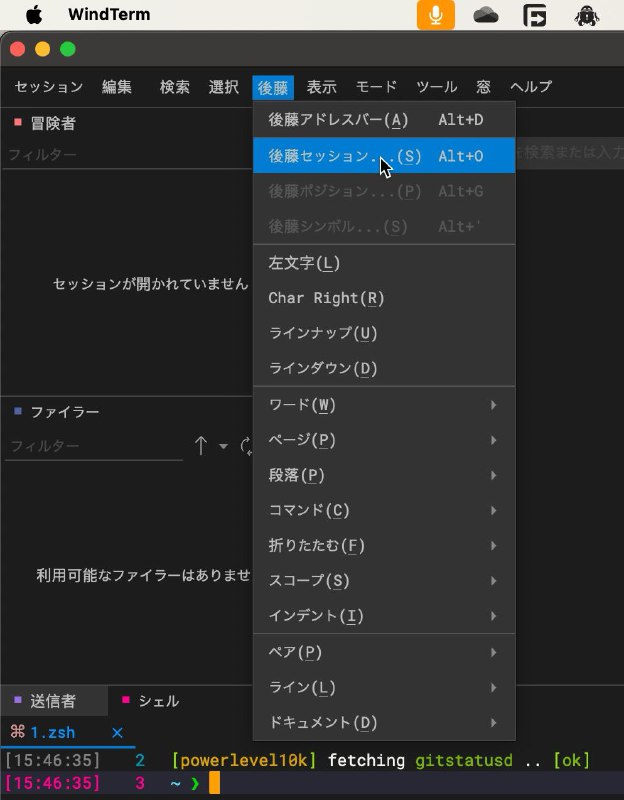This screenshot has width=624, height=800.
Task: Switch to the 送信者 tab
Action: coord(54,702)
